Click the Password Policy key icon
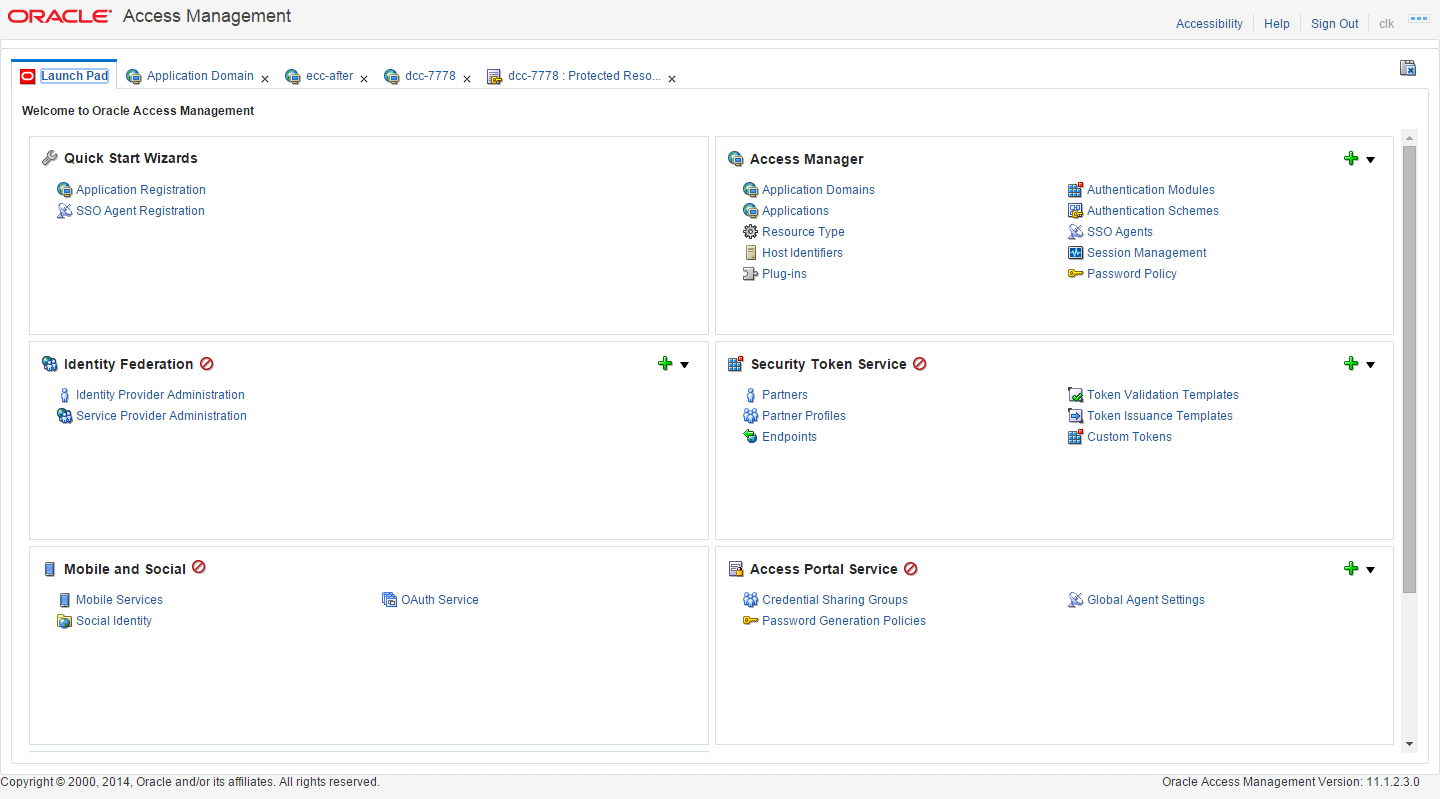 (1075, 274)
